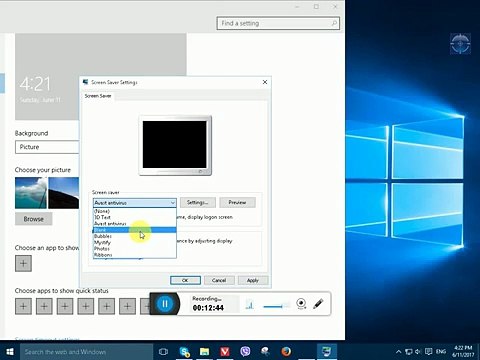
Task: Choose Ribbons from the screen saver list
Action: click(135, 255)
